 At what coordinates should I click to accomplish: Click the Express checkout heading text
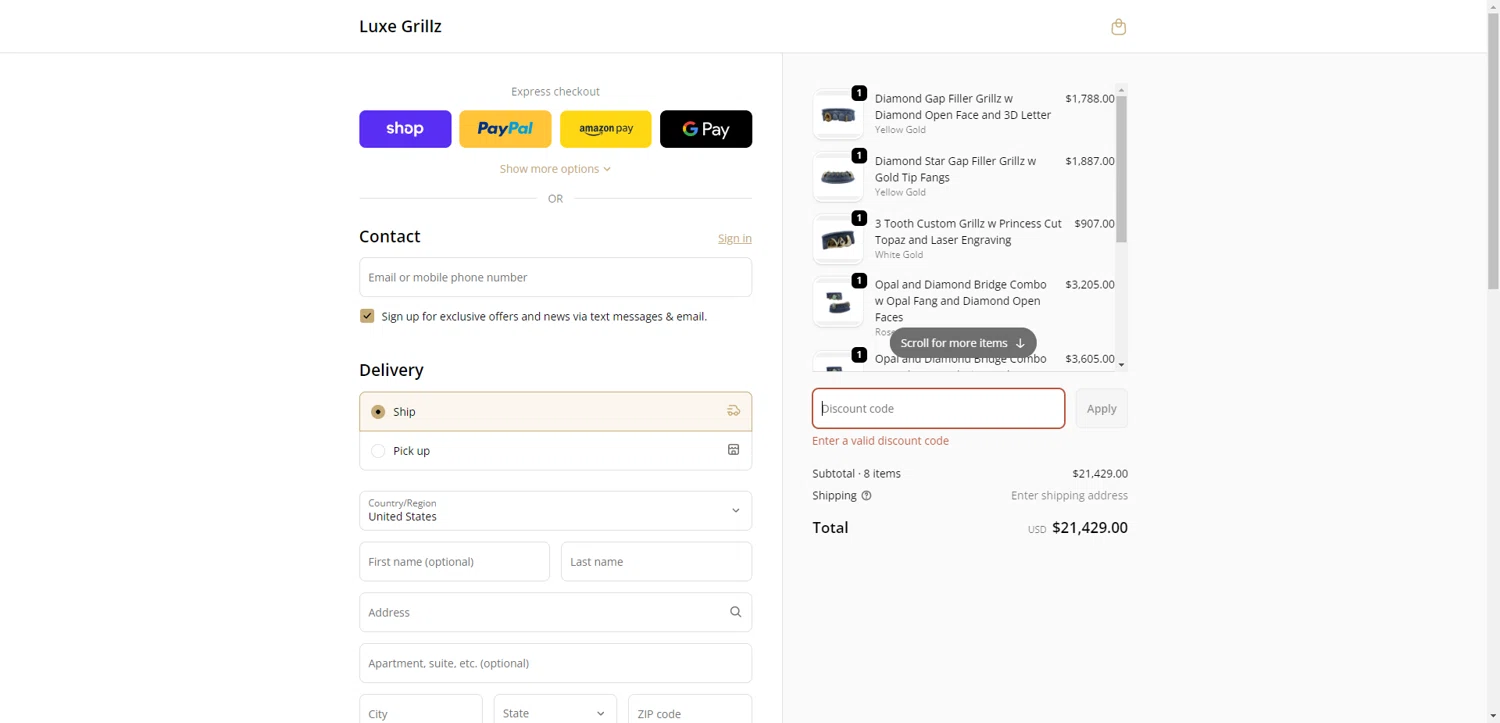click(555, 92)
